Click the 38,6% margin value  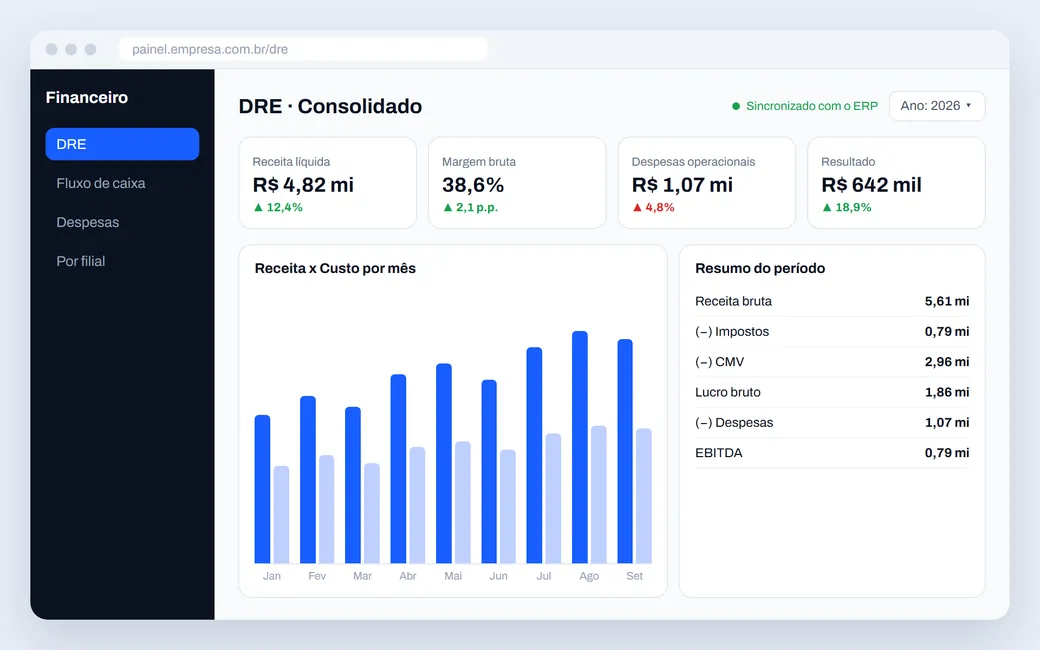tap(473, 185)
